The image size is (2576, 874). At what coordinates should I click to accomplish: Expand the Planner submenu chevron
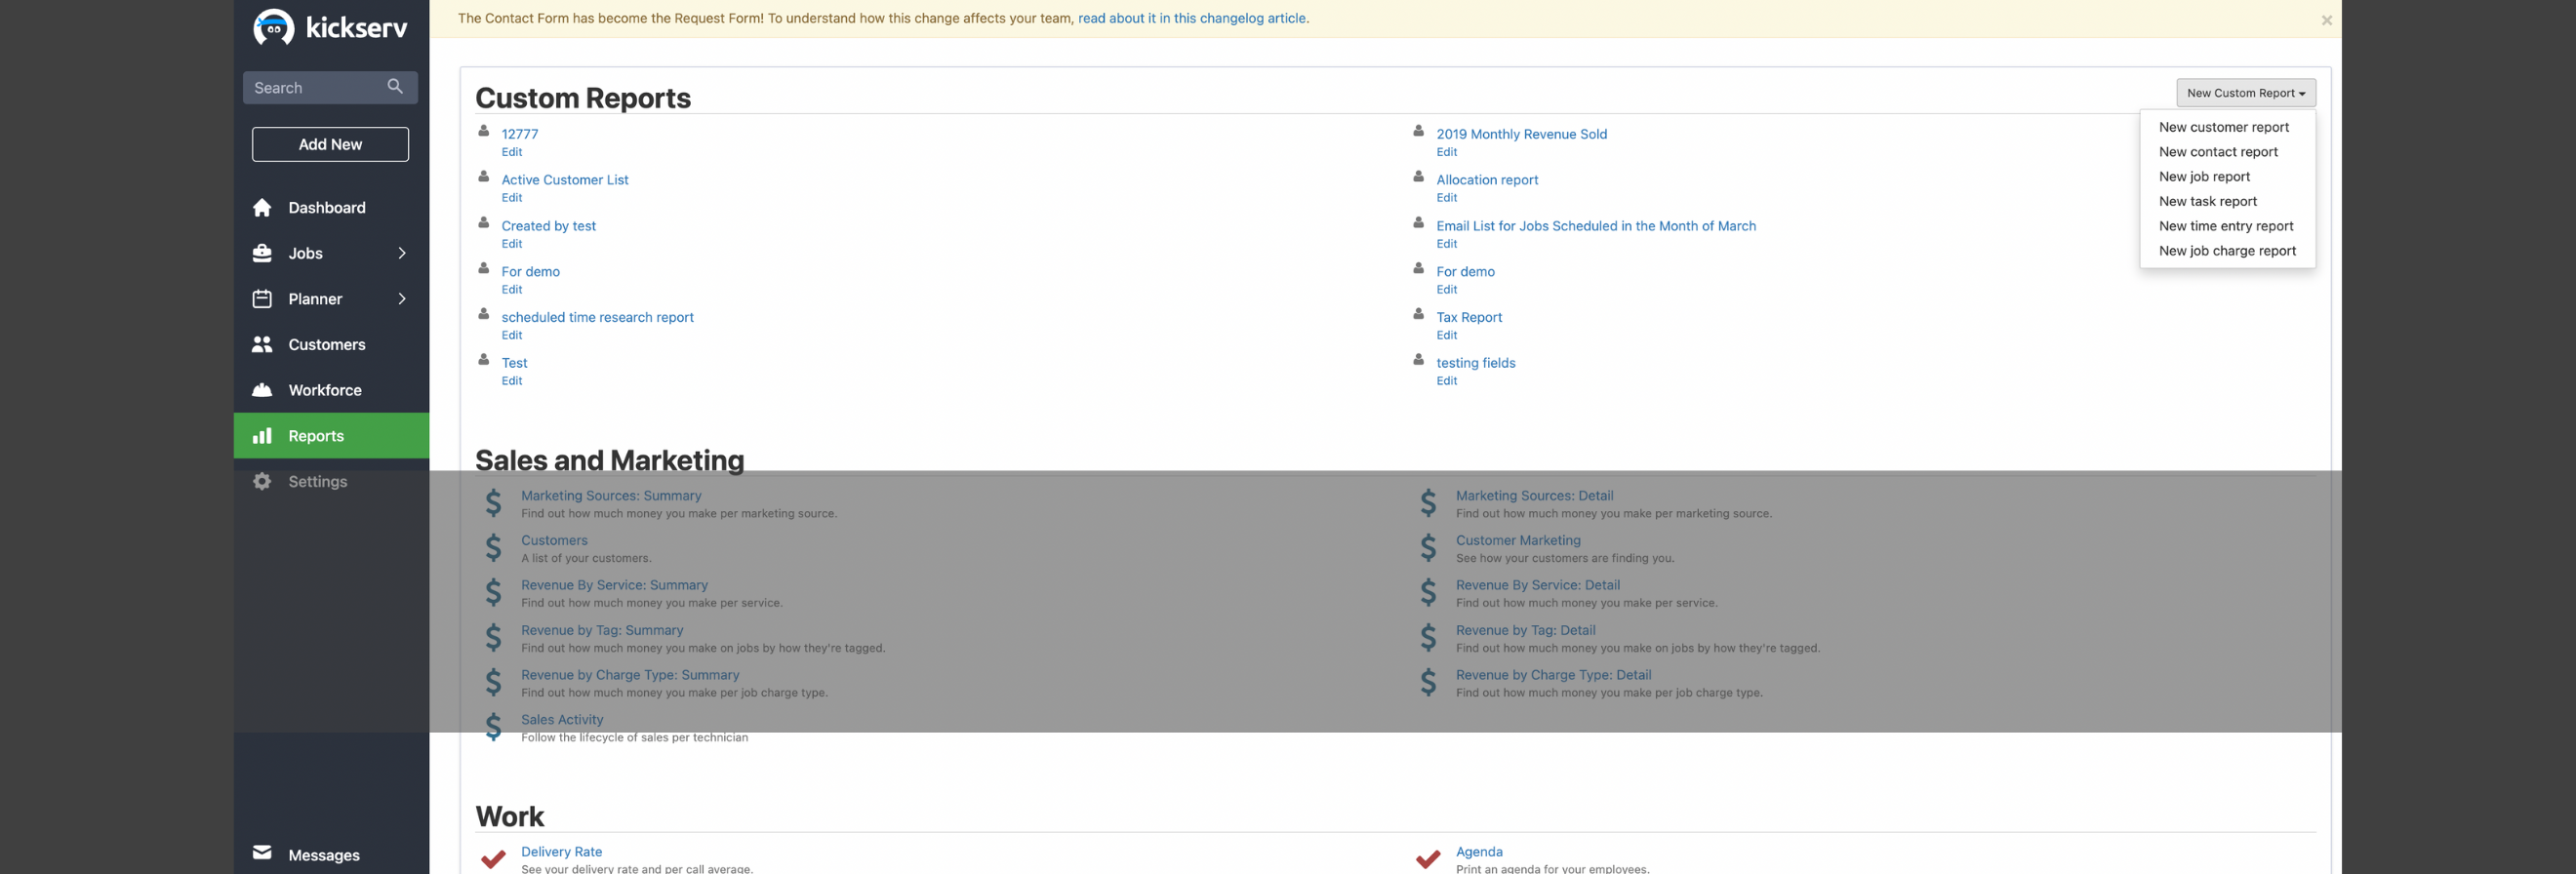click(x=402, y=299)
